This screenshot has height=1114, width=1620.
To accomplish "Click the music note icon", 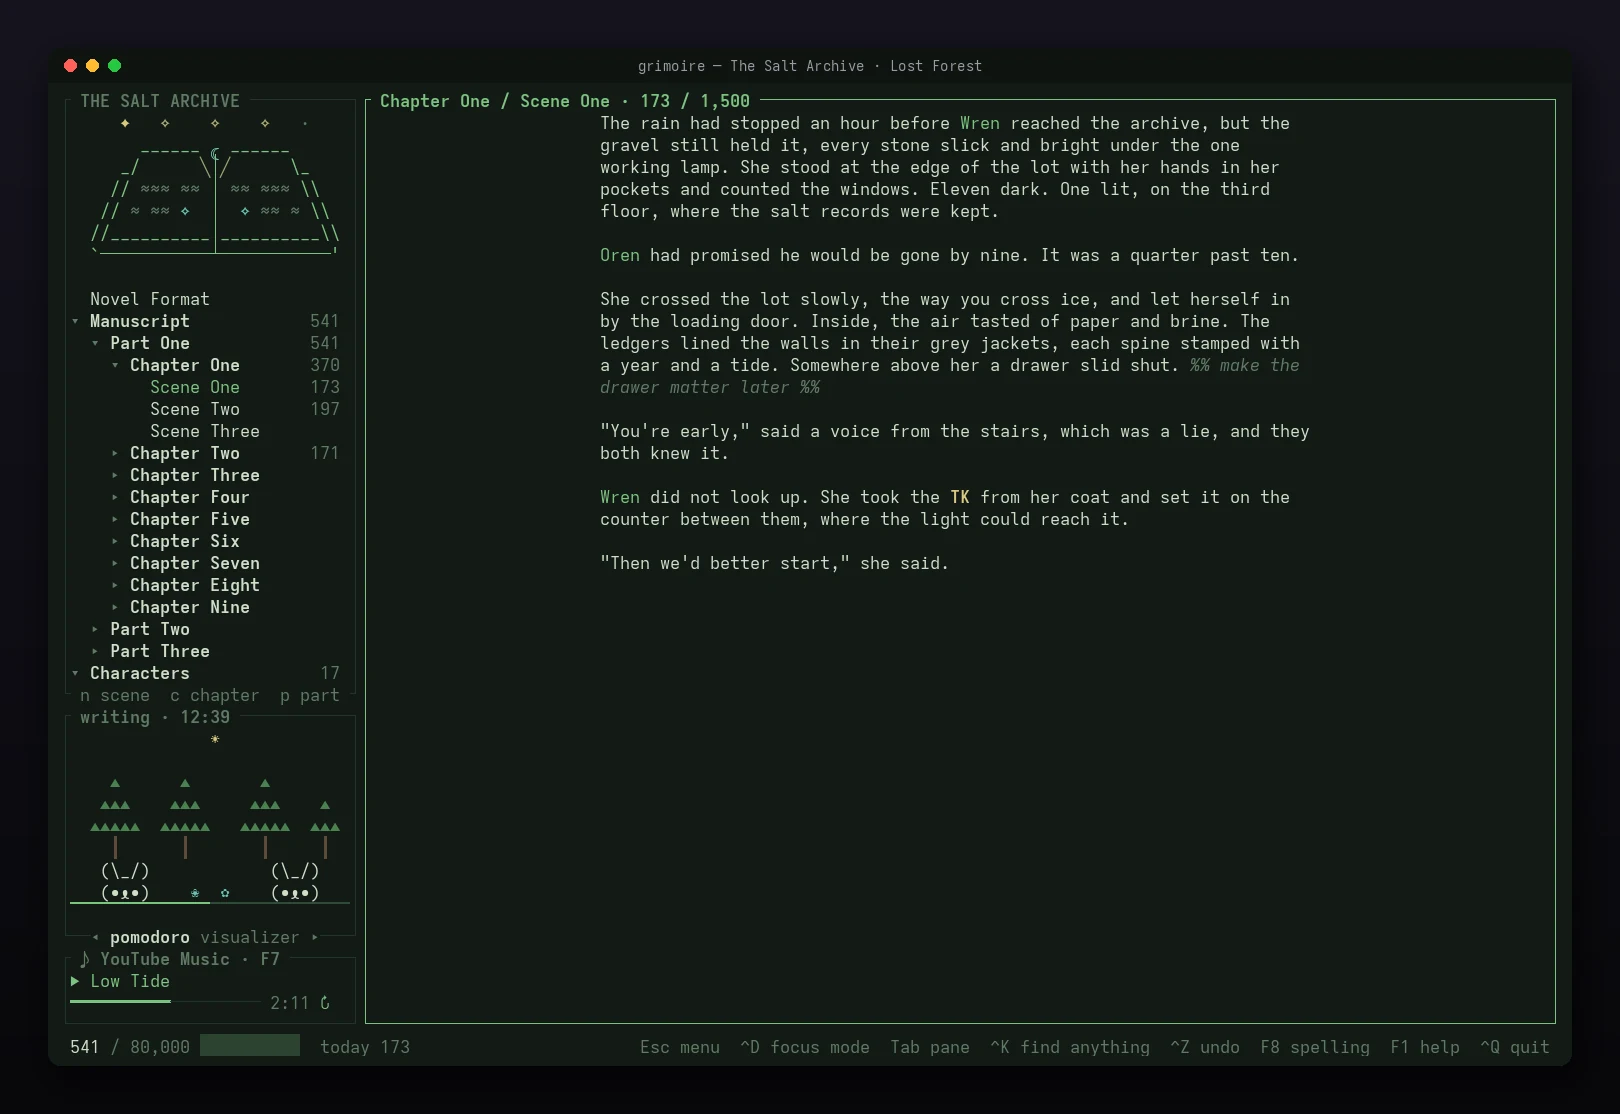I will pyautogui.click(x=84, y=959).
